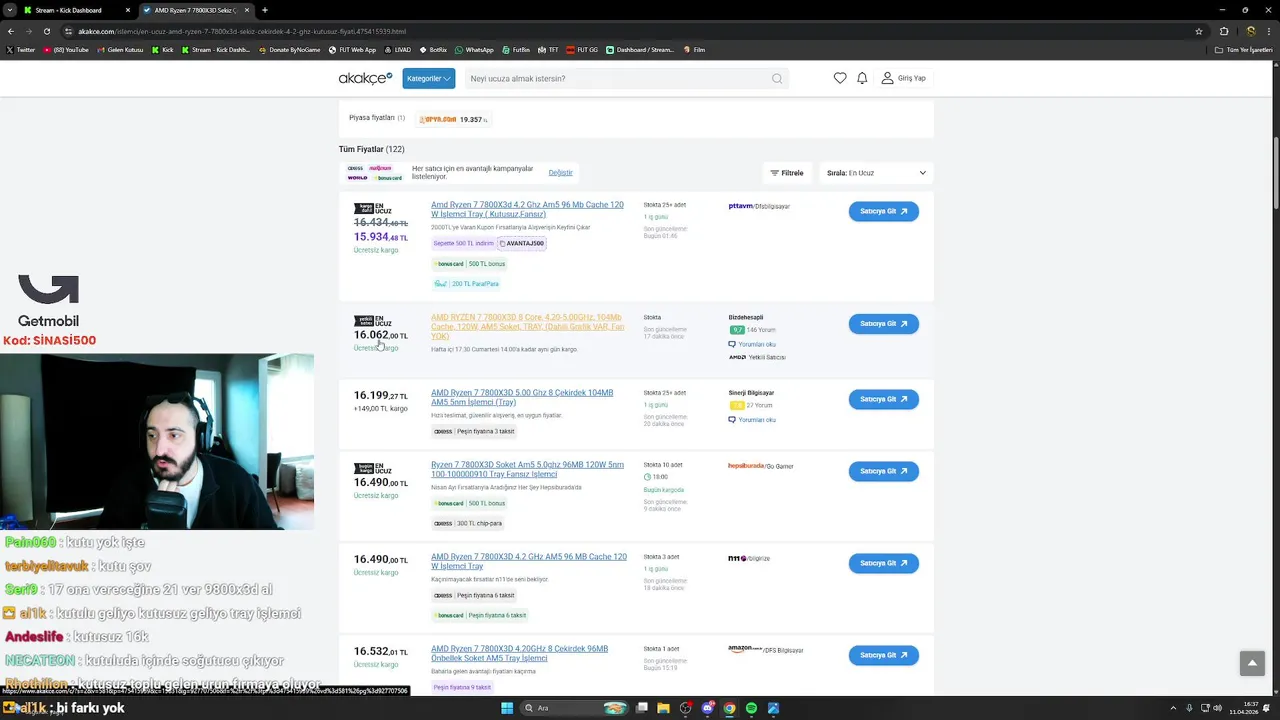Click the browser back arrow

click(11, 31)
